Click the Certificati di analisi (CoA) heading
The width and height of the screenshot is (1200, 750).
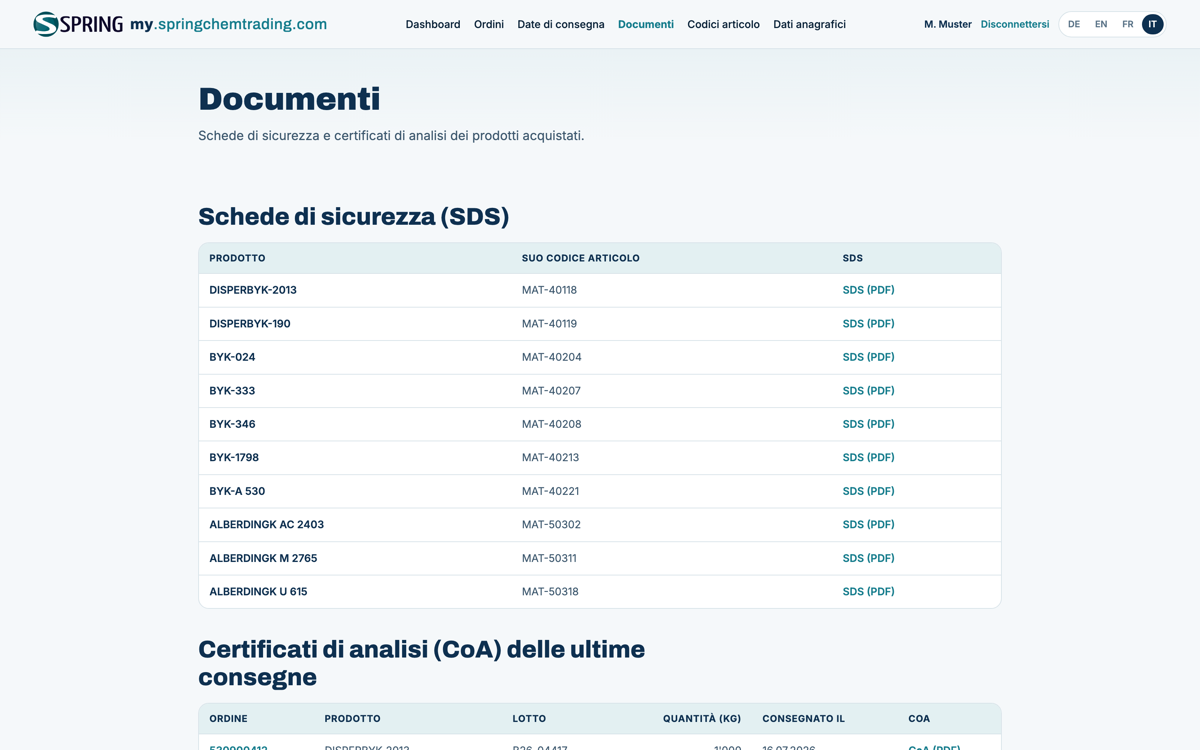[421, 663]
